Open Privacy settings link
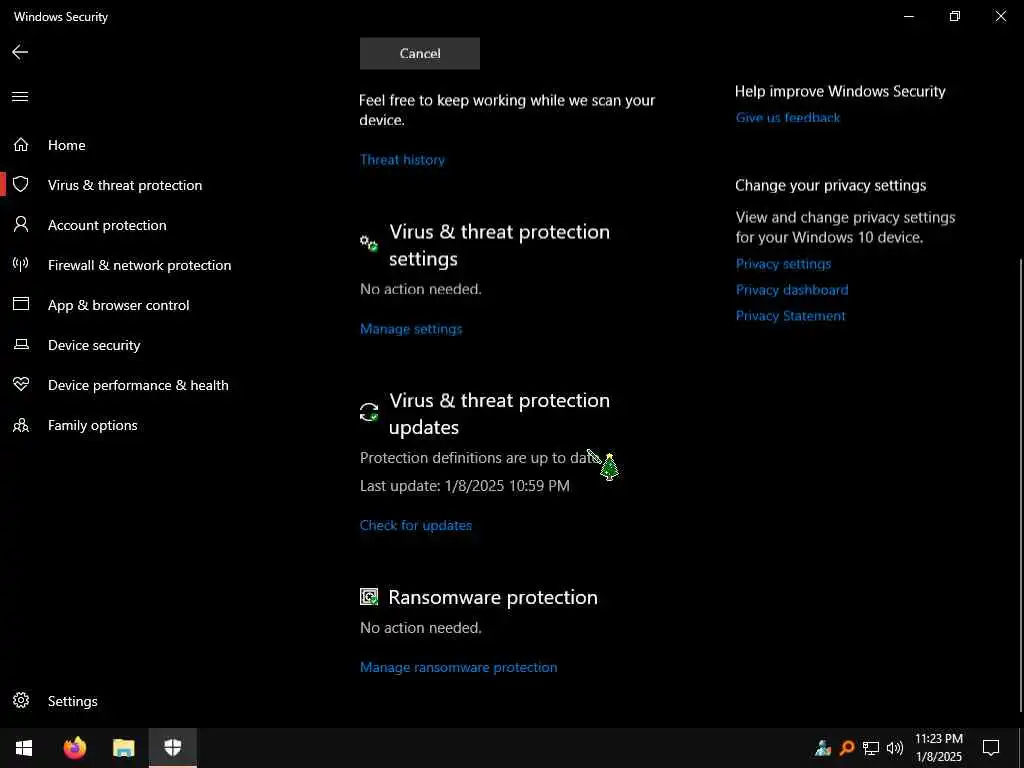Viewport: 1024px width, 768px height. coord(783,264)
